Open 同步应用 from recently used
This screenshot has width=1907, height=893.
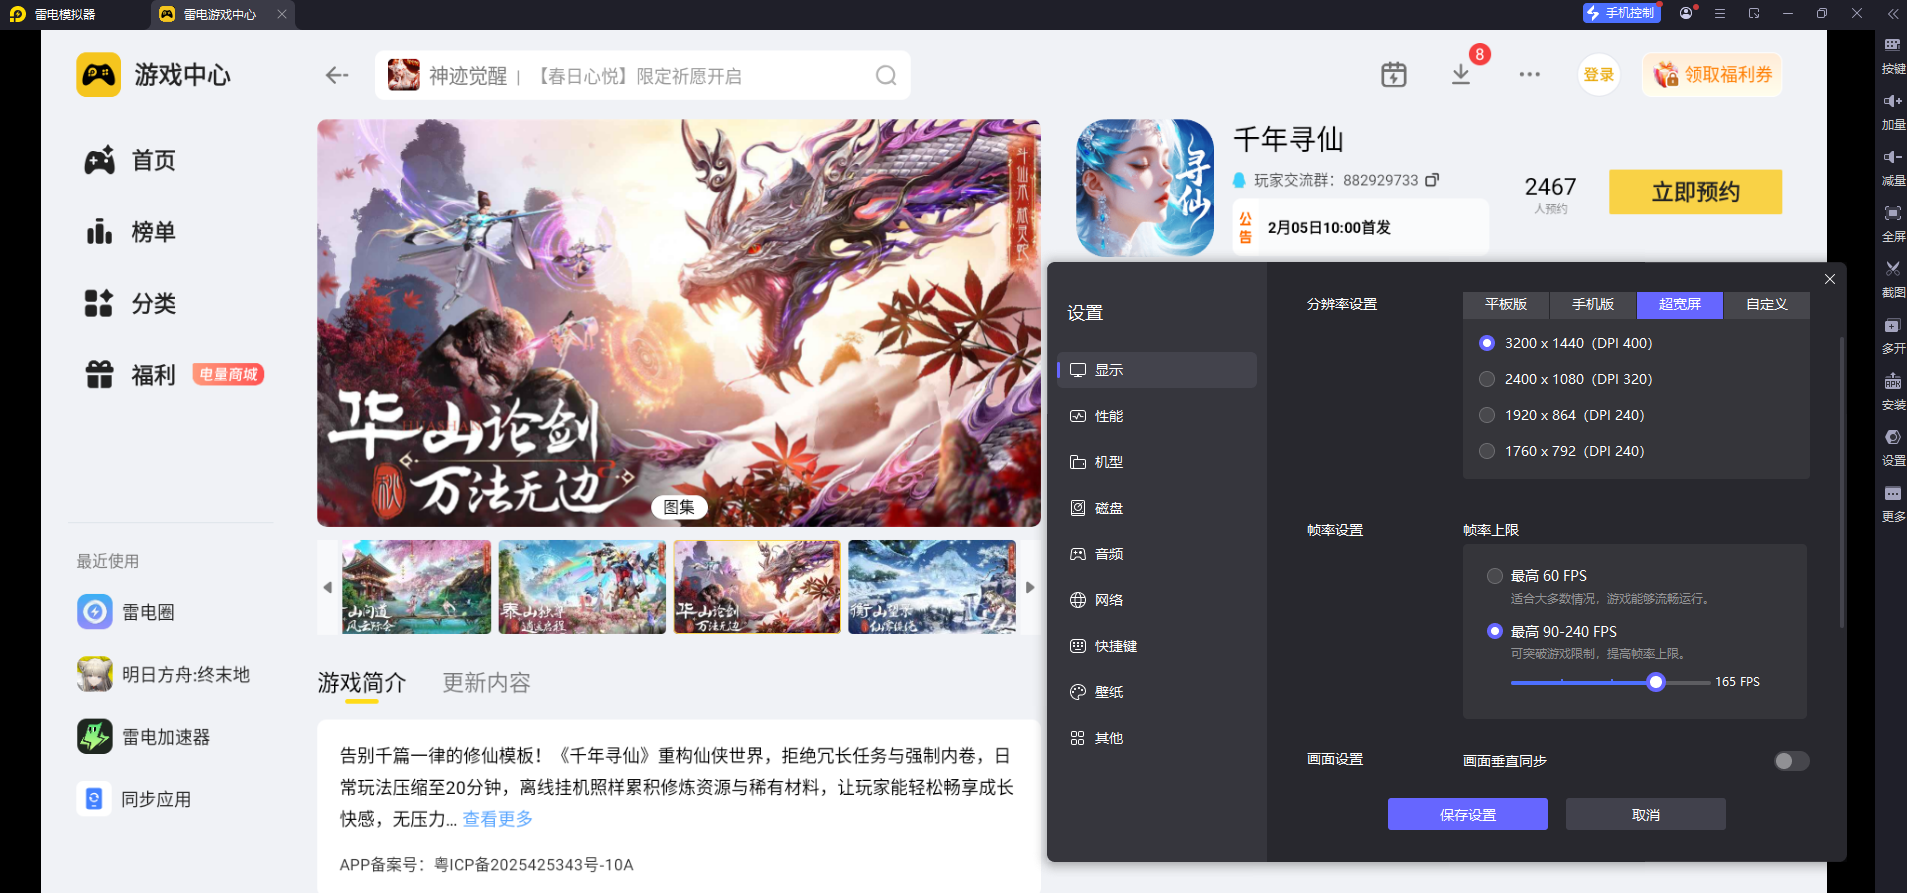134,799
